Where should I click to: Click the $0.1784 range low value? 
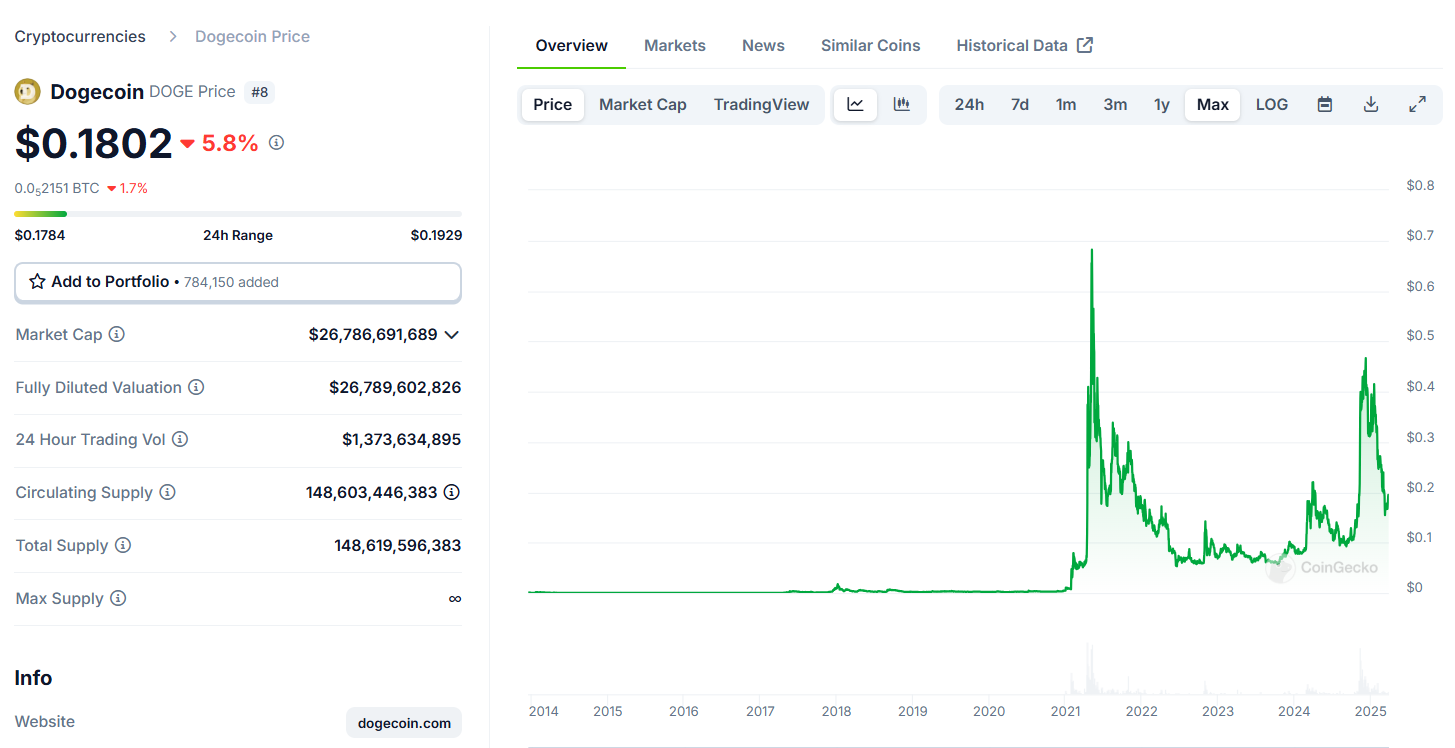point(40,235)
